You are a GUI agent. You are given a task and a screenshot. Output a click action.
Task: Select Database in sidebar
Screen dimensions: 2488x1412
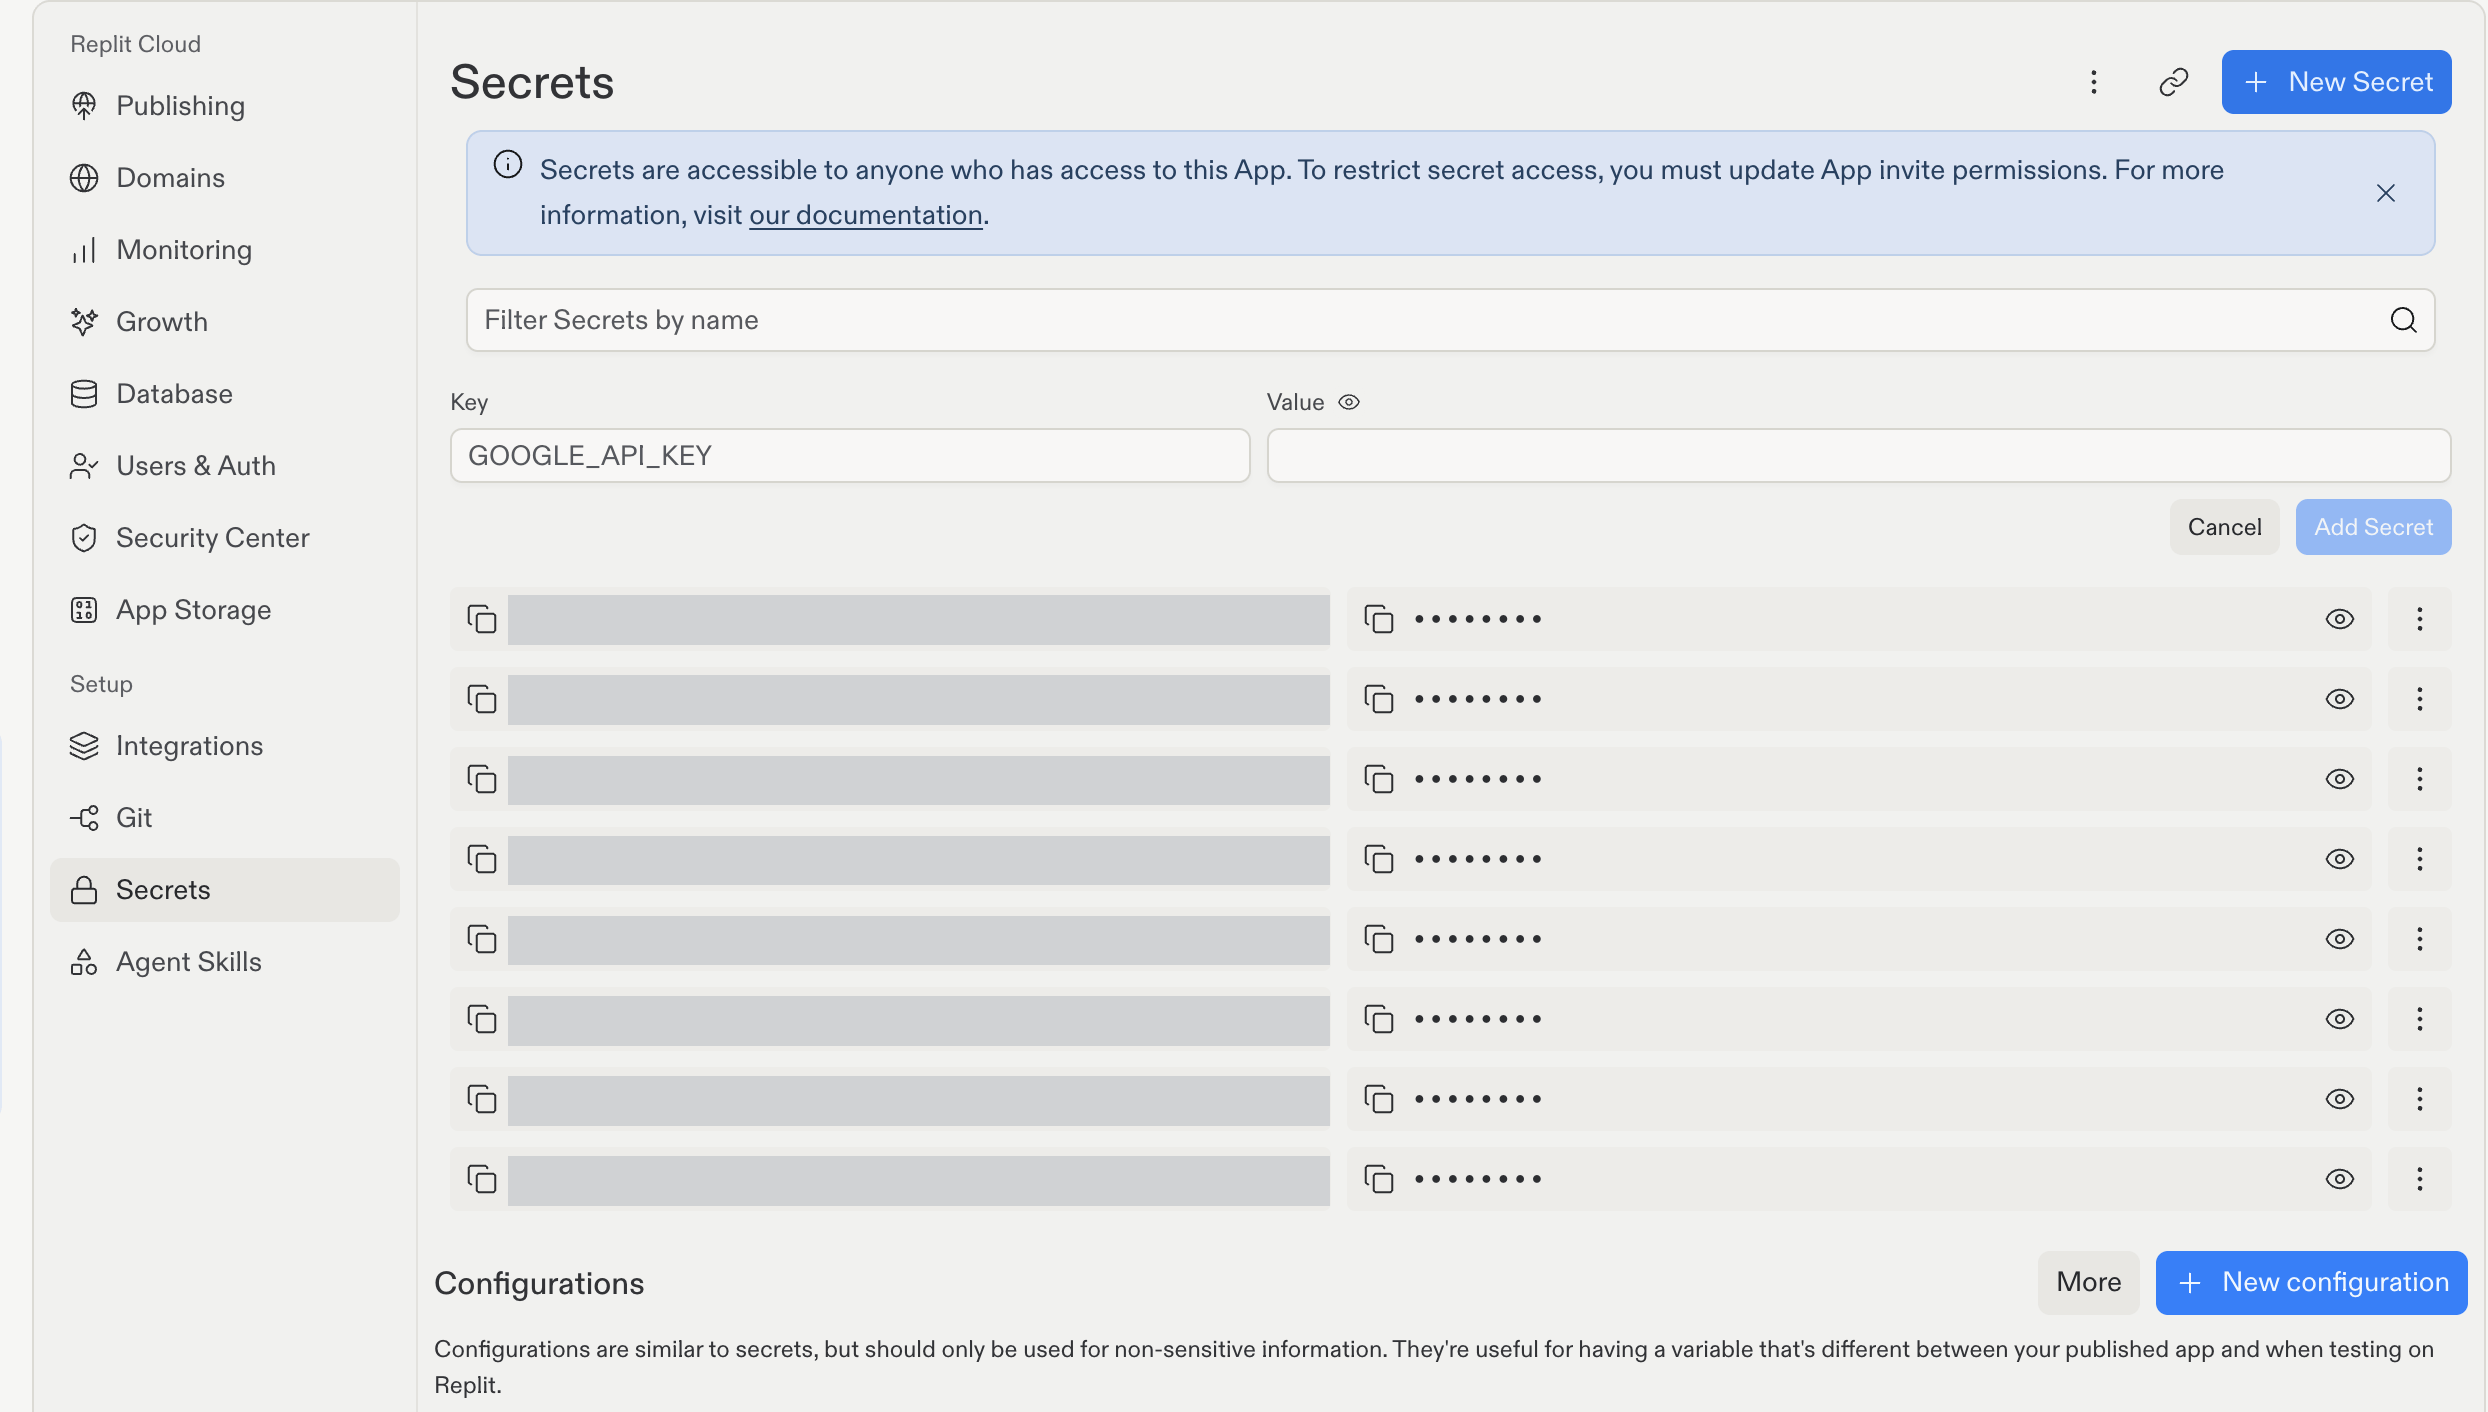[x=225, y=394]
